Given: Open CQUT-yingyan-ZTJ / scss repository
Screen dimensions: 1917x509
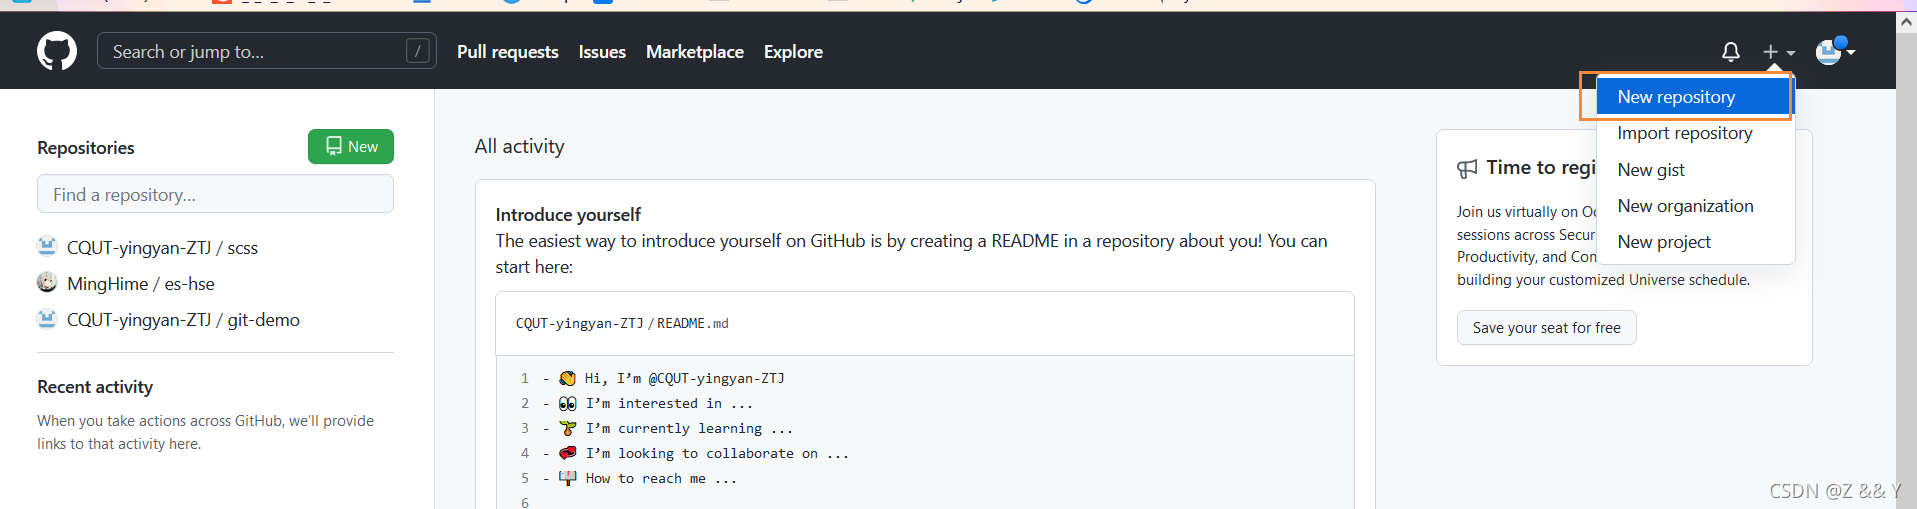Looking at the screenshot, I should point(162,248).
